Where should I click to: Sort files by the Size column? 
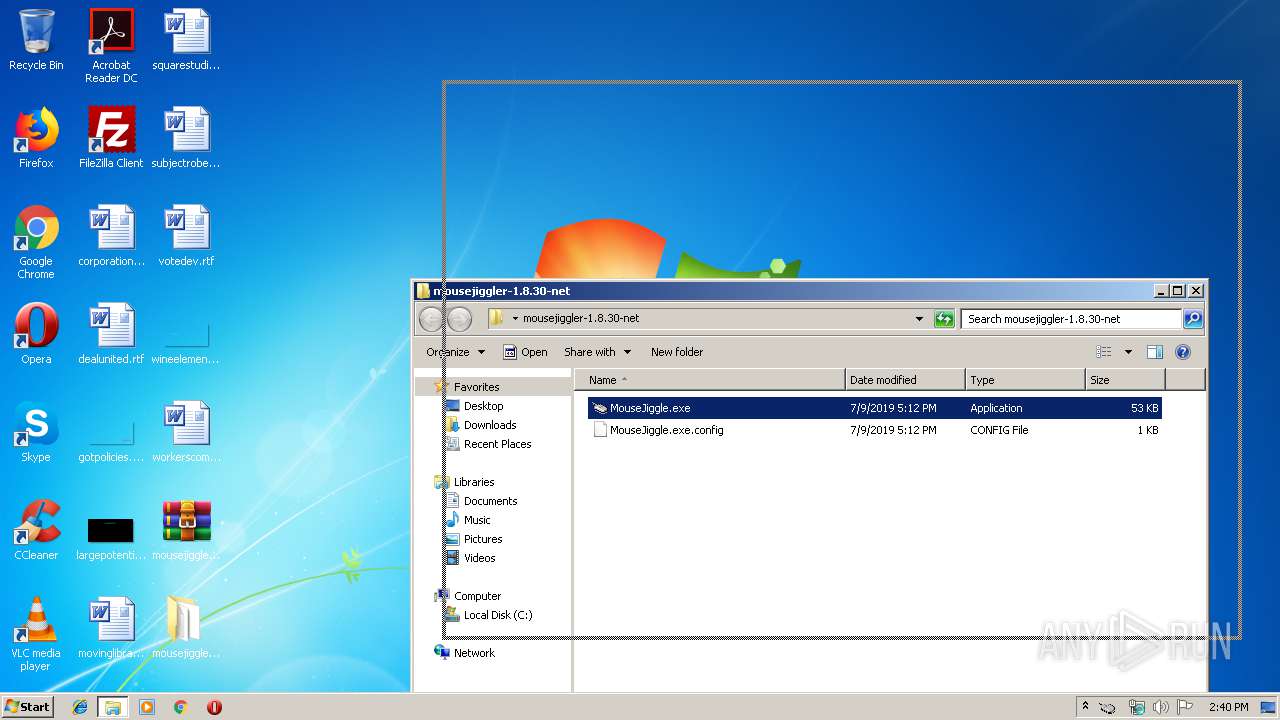point(1125,380)
